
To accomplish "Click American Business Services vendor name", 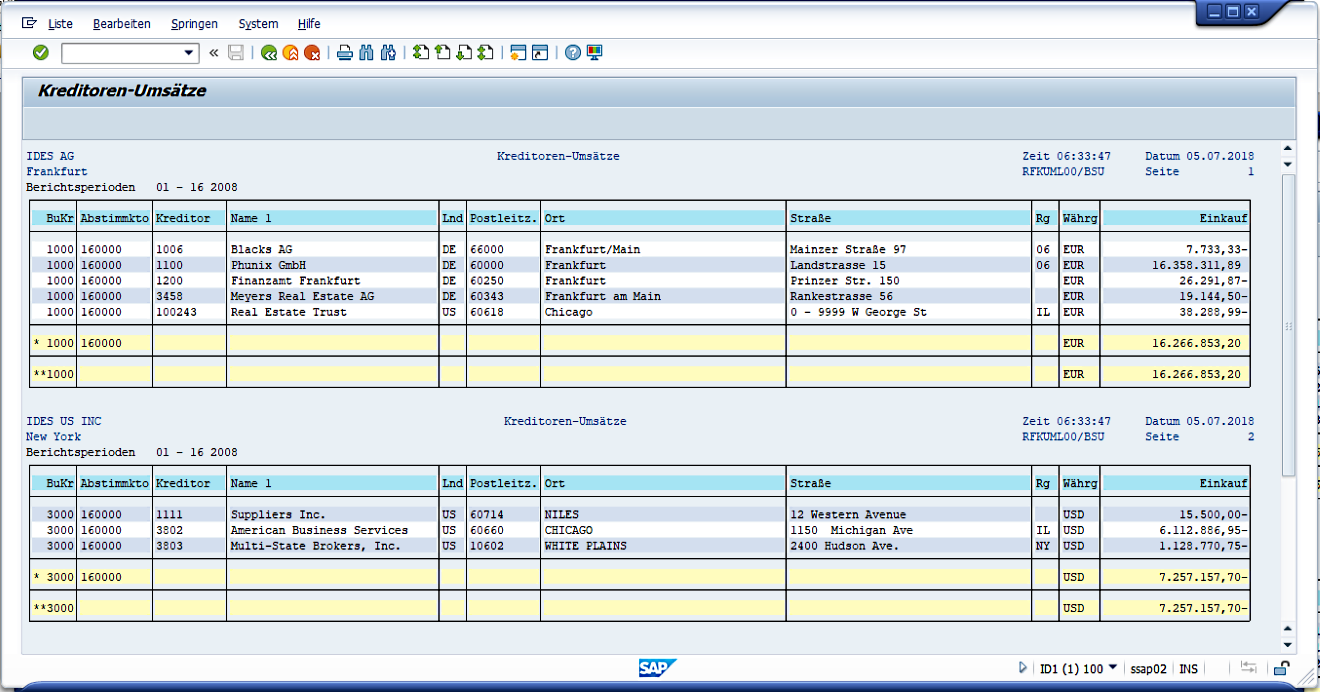I will 319,530.
